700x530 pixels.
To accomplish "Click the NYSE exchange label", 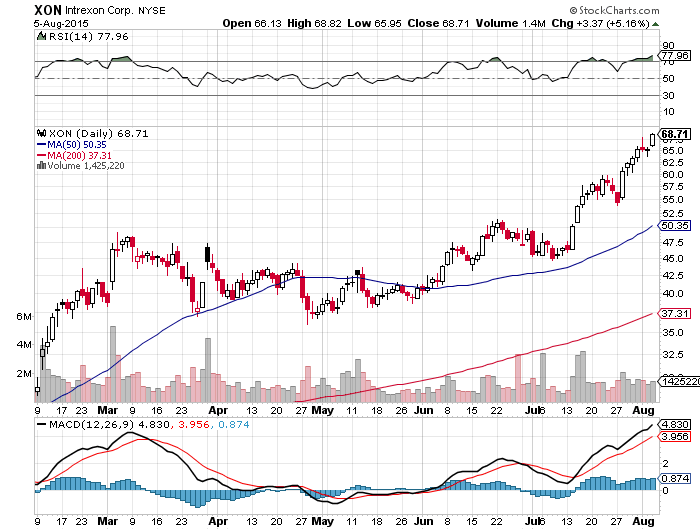I will pyautogui.click(x=151, y=11).
